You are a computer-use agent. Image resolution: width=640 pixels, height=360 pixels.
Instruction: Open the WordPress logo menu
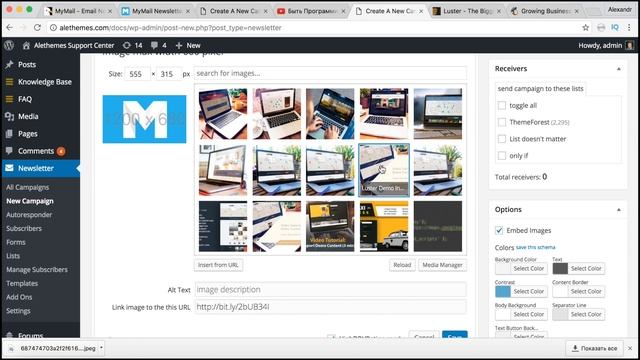coord(9,45)
